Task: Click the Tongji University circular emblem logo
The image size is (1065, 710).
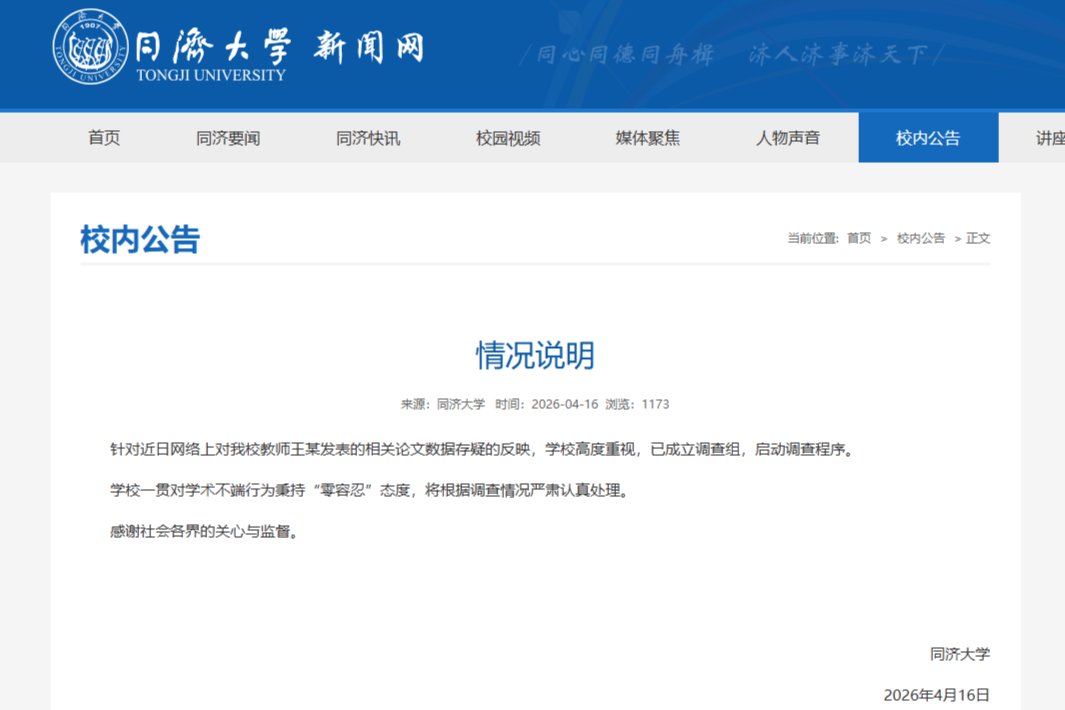Action: (87, 48)
